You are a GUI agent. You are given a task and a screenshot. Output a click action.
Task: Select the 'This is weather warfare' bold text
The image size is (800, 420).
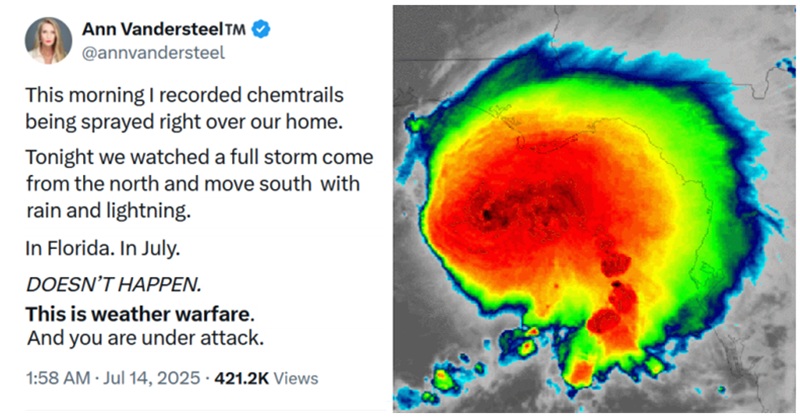pos(139,314)
